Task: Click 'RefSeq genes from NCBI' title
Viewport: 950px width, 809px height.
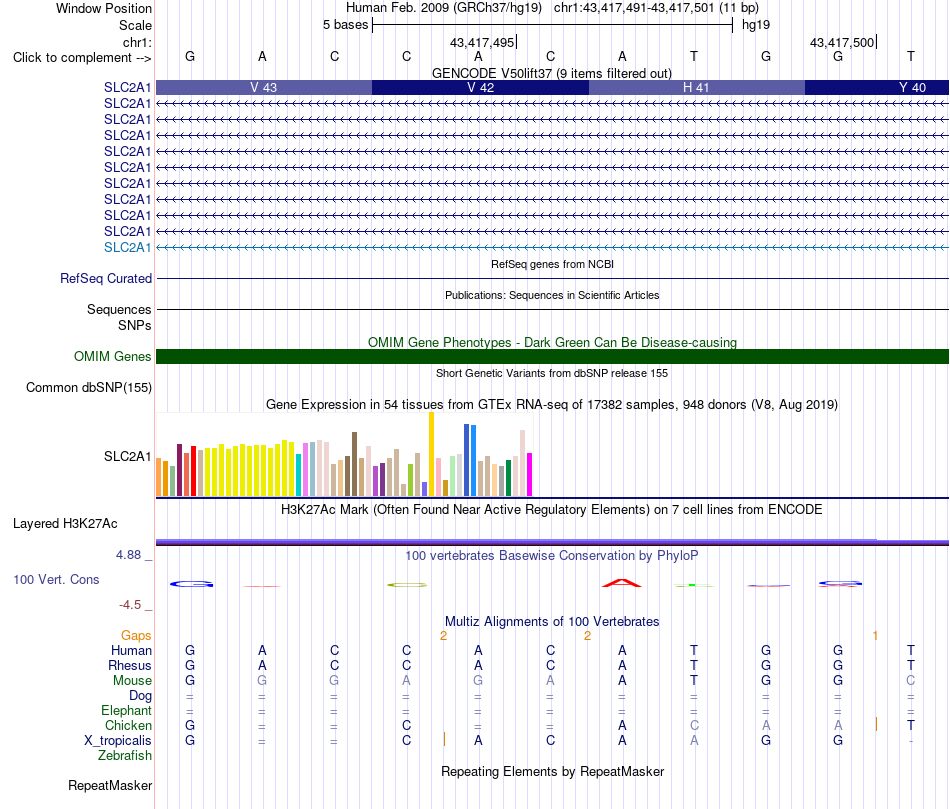Action: (552, 264)
